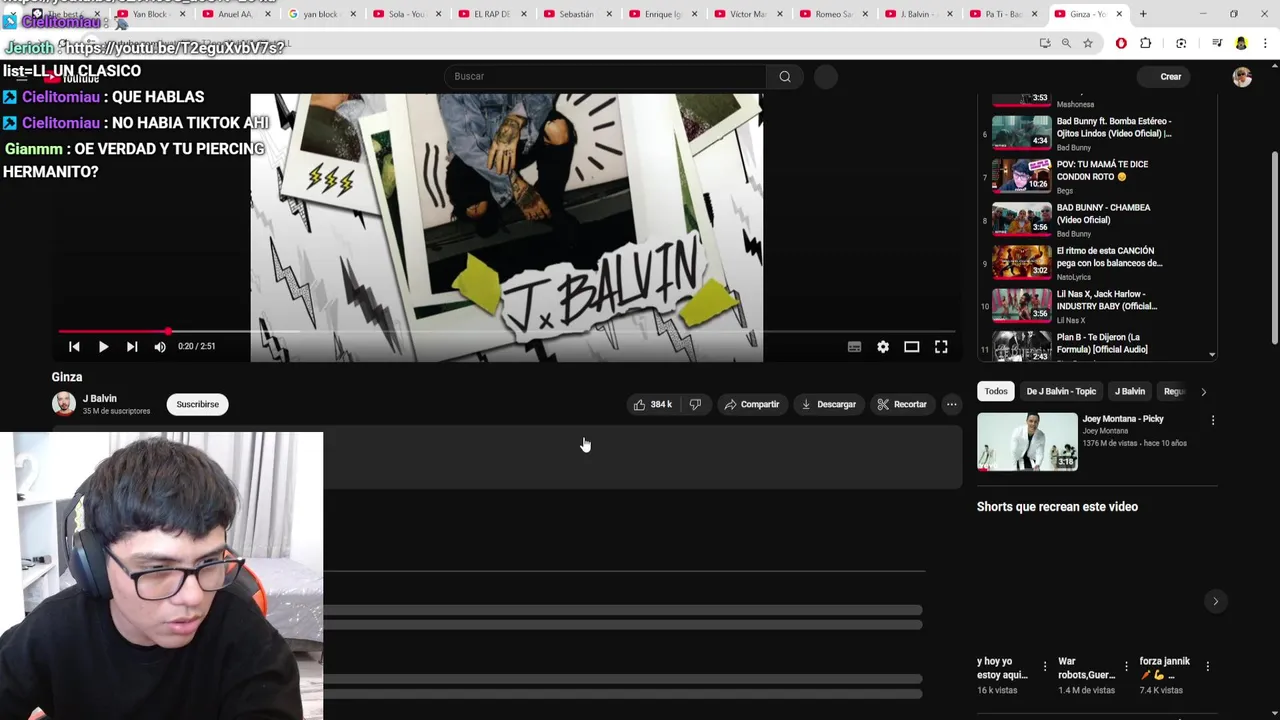Switch to the EL RAP DE browser tab

[x=491, y=14]
